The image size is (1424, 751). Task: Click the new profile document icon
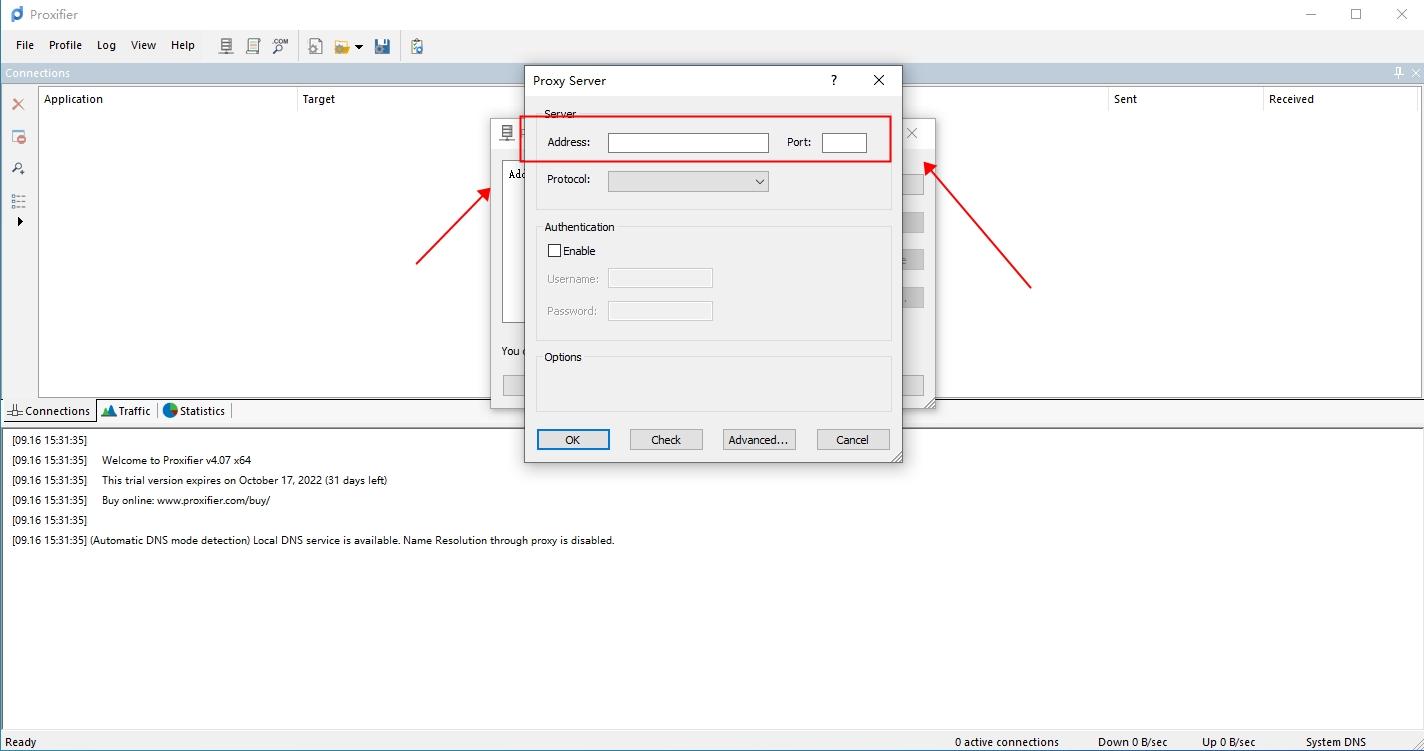pos(315,46)
